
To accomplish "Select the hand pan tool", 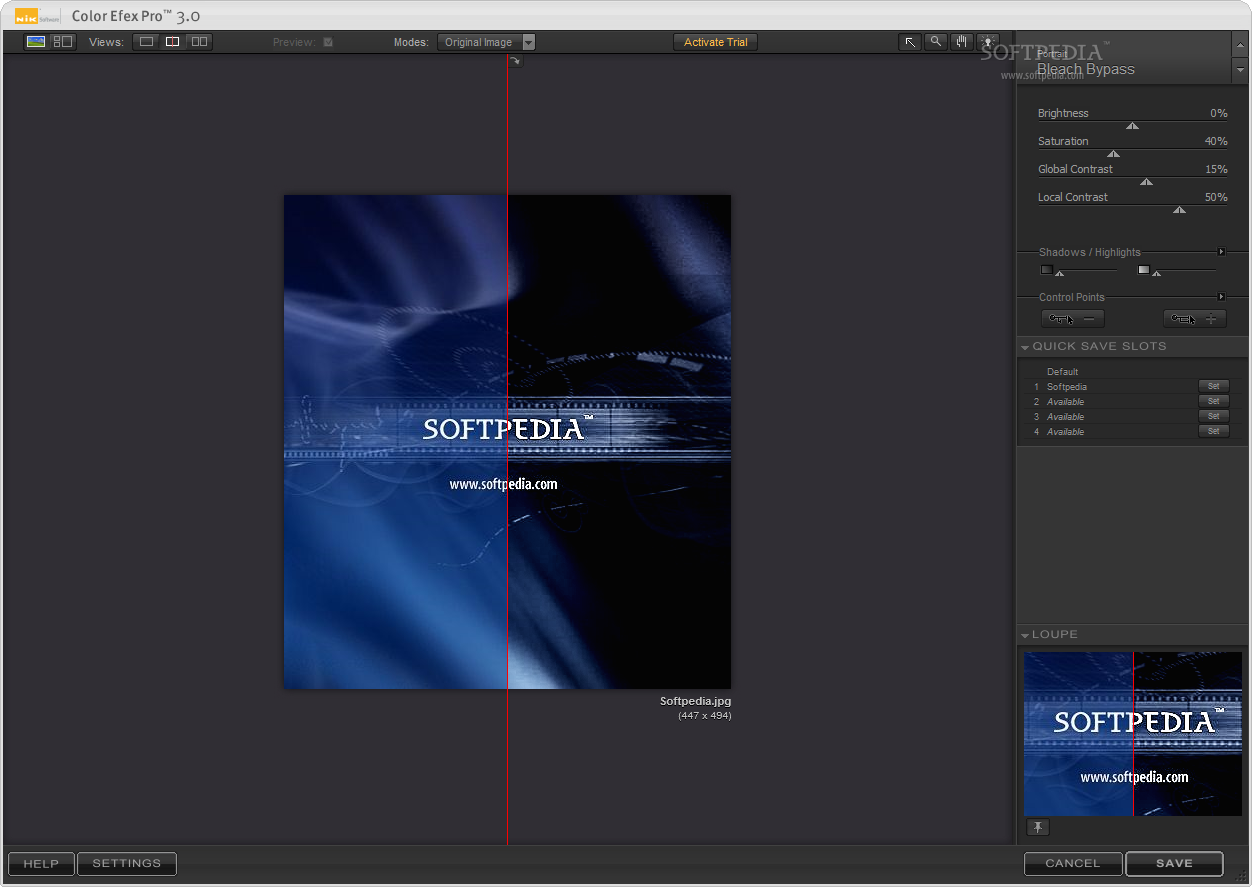I will click(x=962, y=42).
